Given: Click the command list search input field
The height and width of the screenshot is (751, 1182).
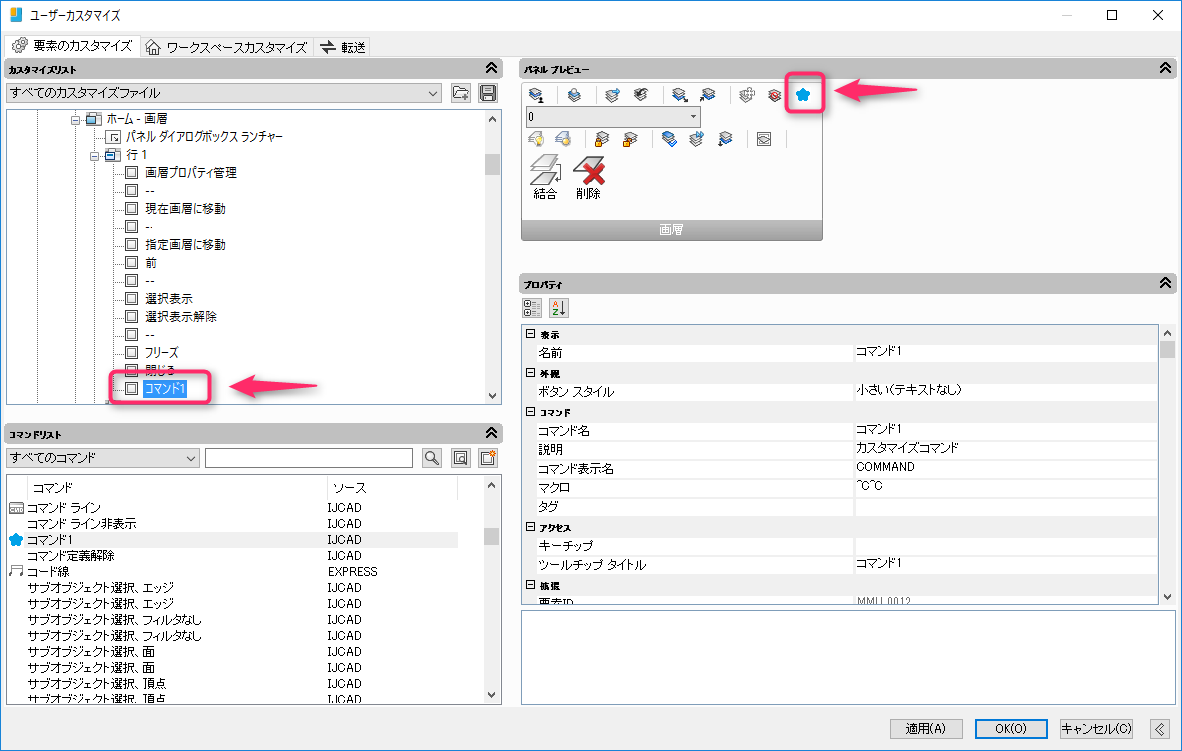Looking at the screenshot, I should [x=309, y=458].
